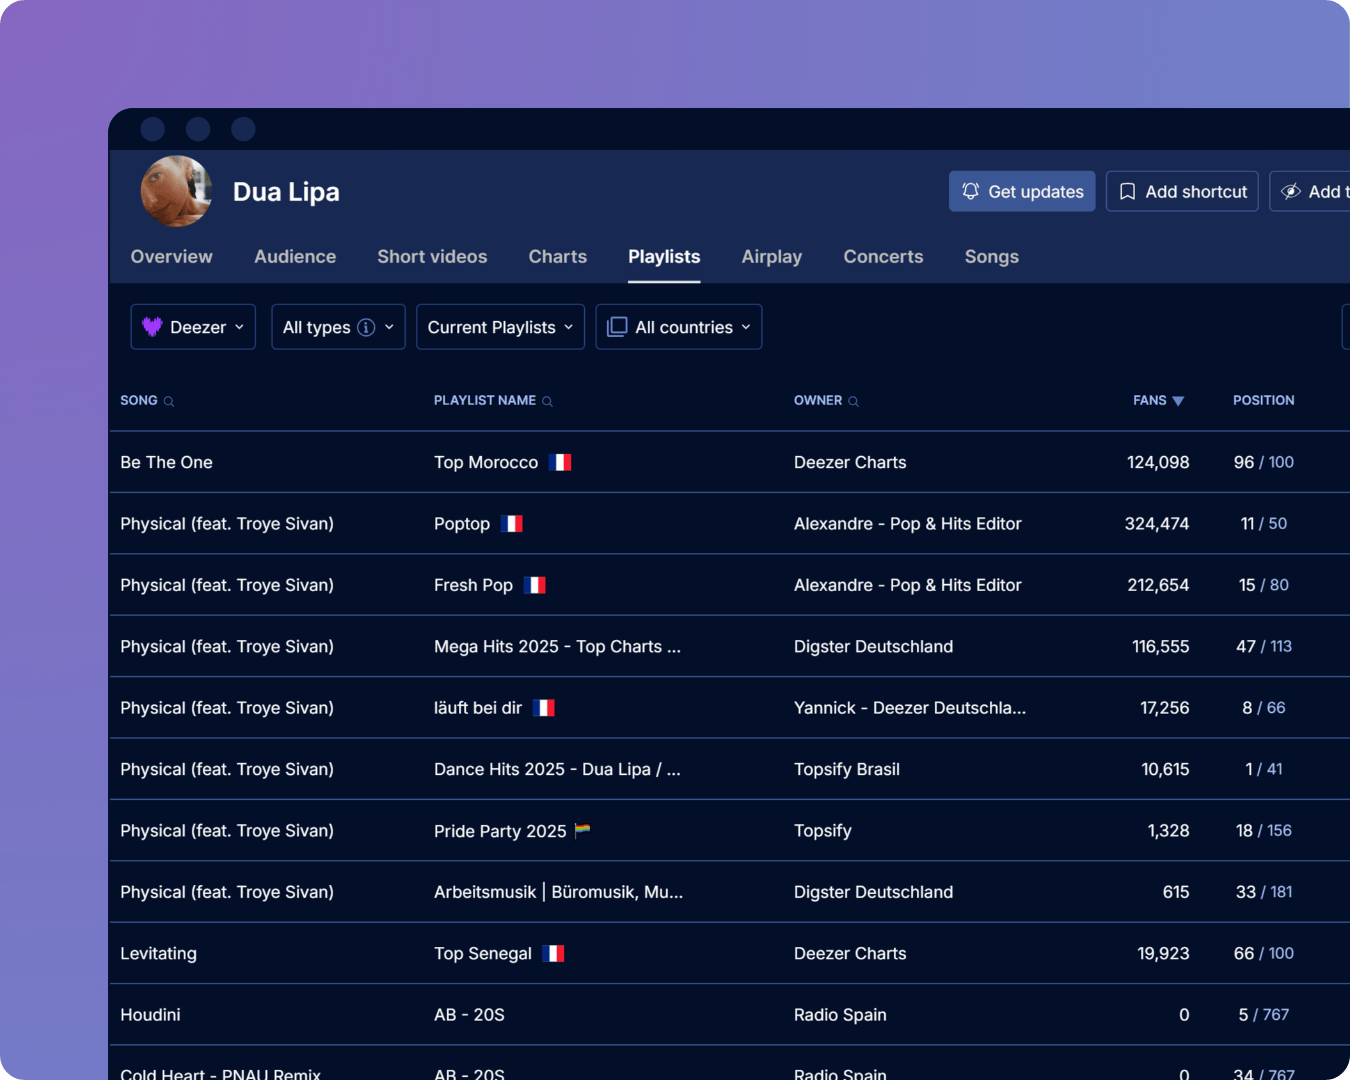Click the bell icon inside Get updates
Image resolution: width=1350 pixels, height=1080 pixels.
click(x=970, y=191)
